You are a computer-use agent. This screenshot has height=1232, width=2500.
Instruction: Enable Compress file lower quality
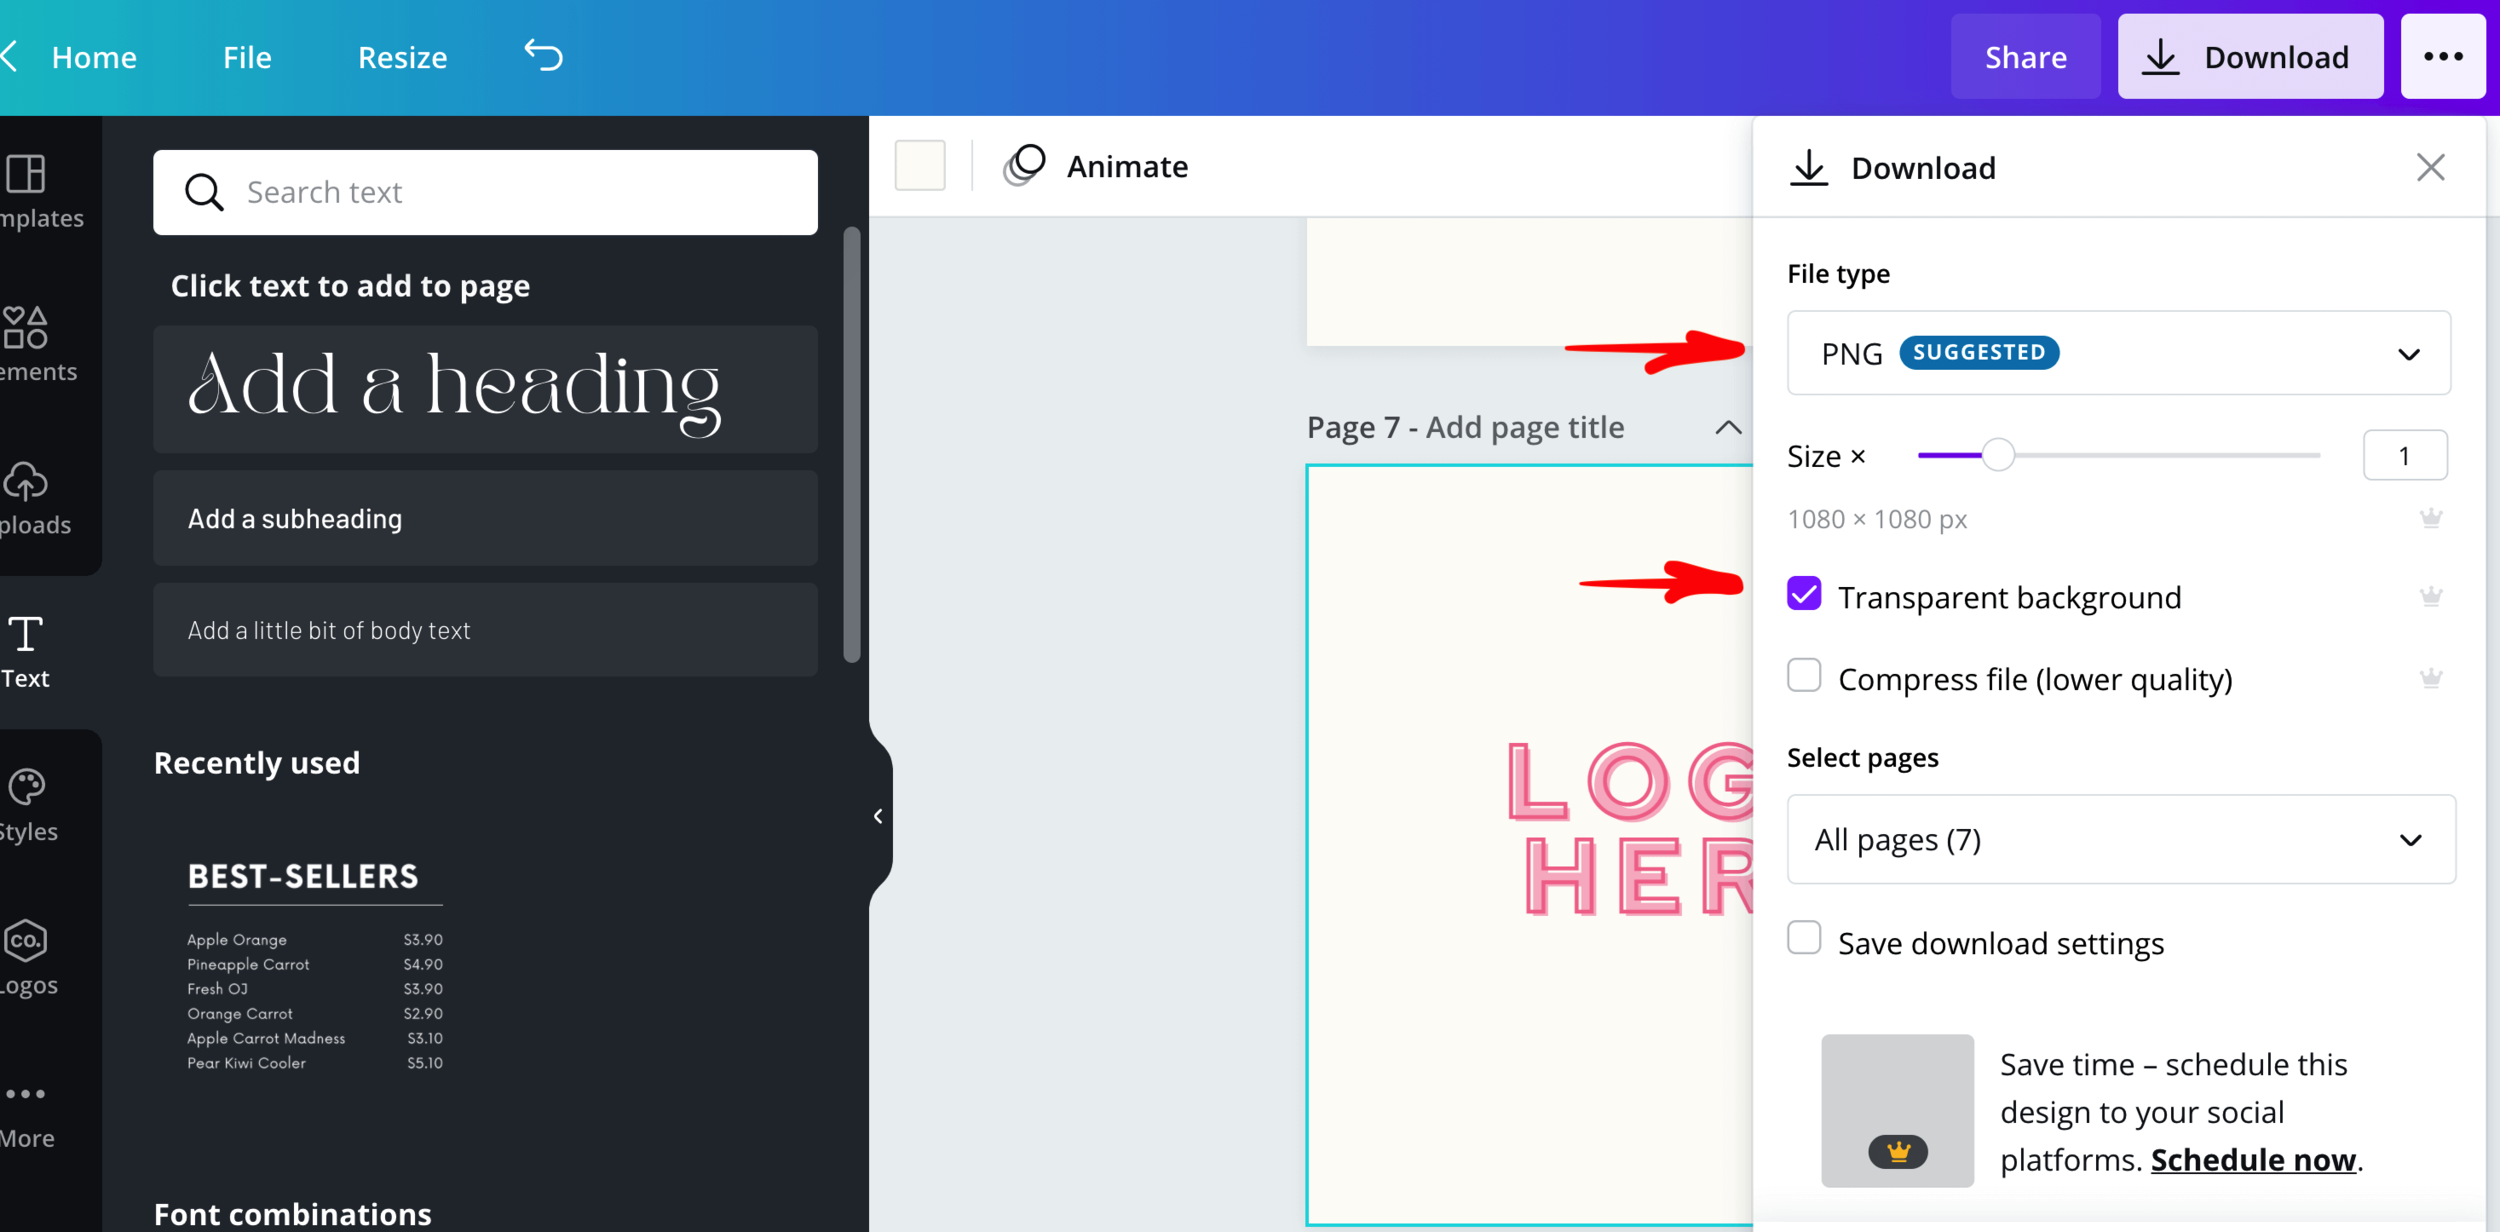pyautogui.click(x=1803, y=677)
